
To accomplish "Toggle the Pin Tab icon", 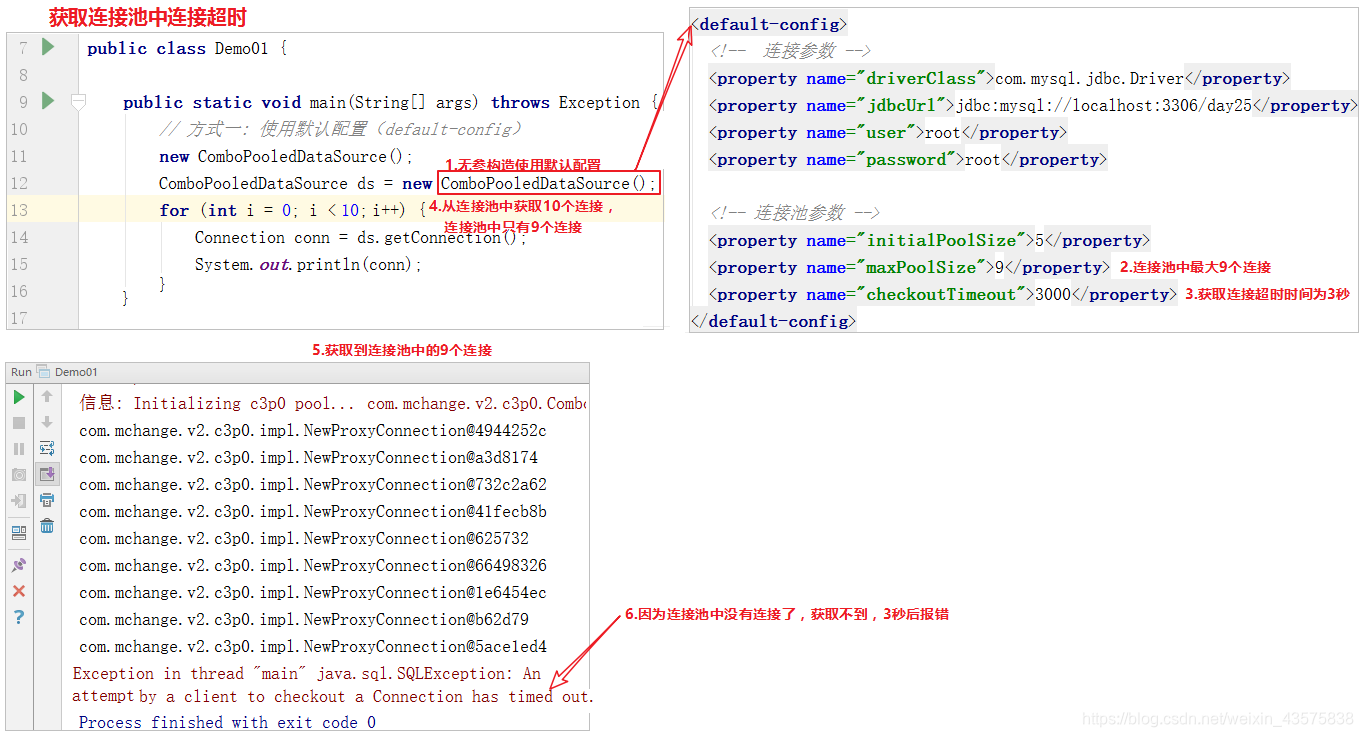I will 19,565.
